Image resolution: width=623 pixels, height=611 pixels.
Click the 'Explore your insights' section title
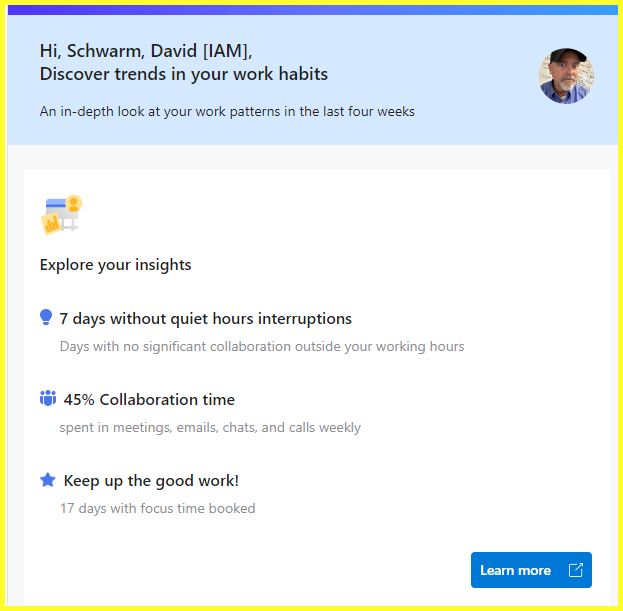tap(115, 265)
